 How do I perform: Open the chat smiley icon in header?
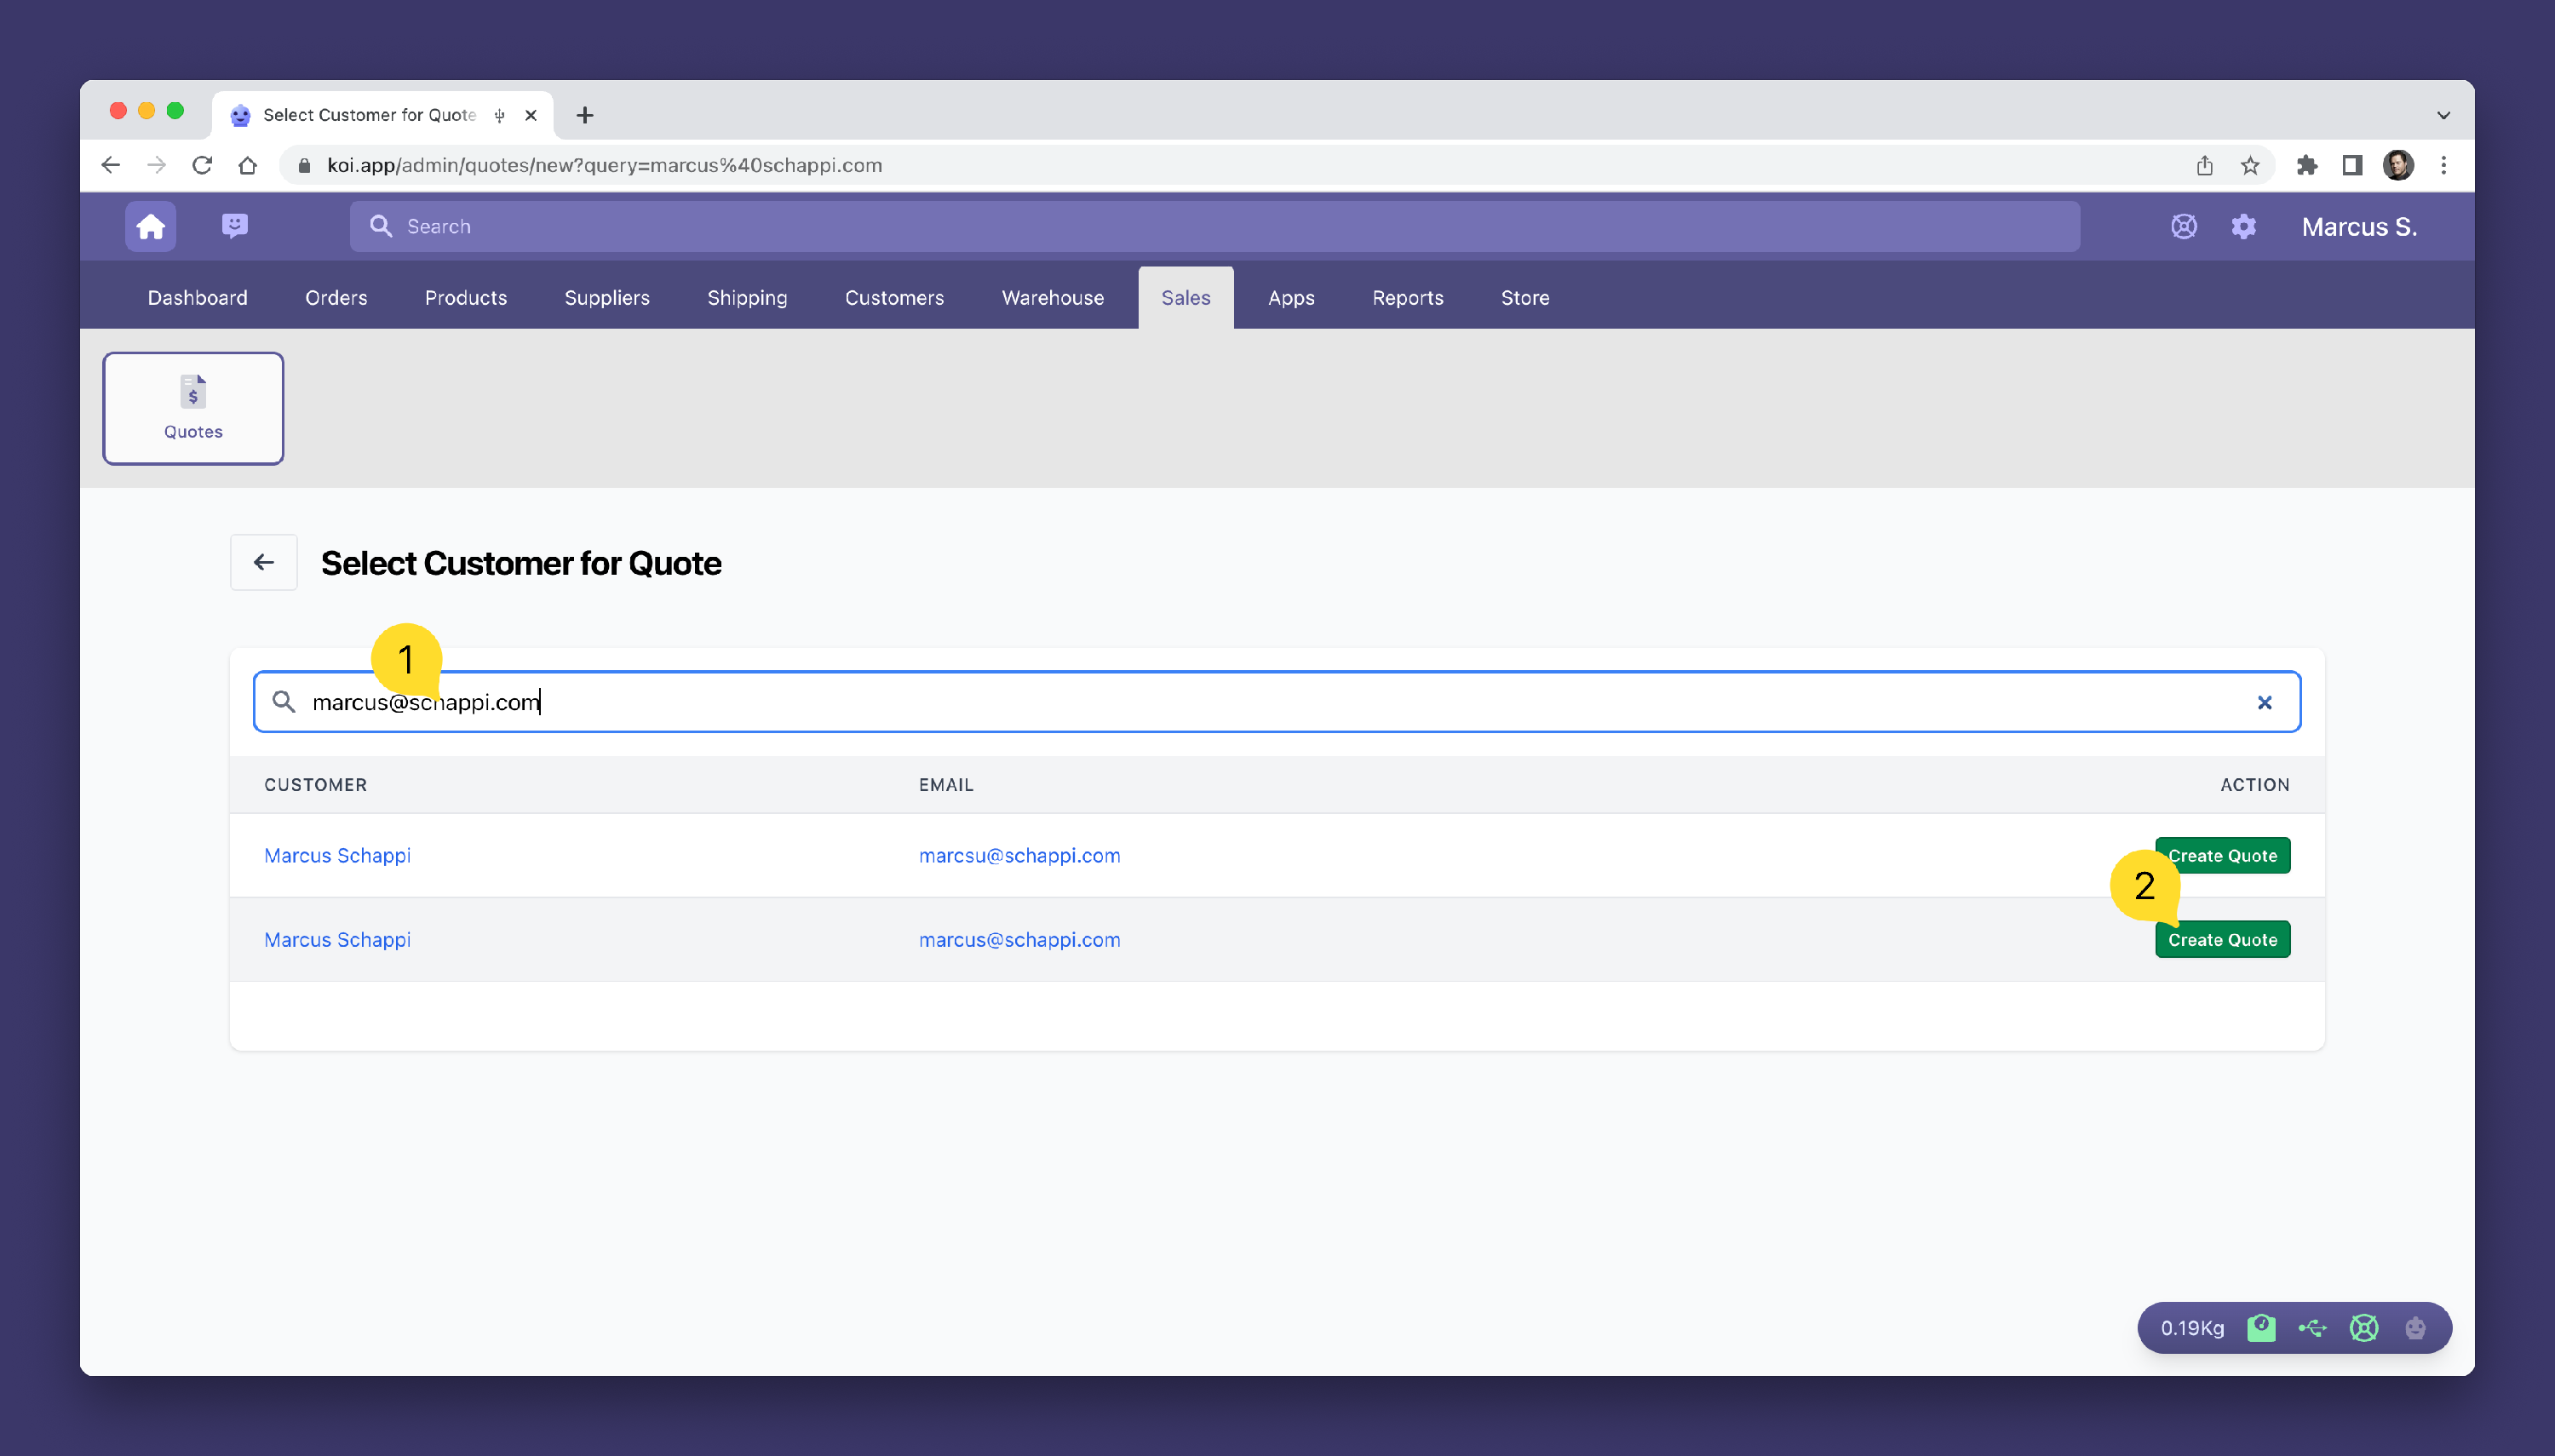[234, 226]
